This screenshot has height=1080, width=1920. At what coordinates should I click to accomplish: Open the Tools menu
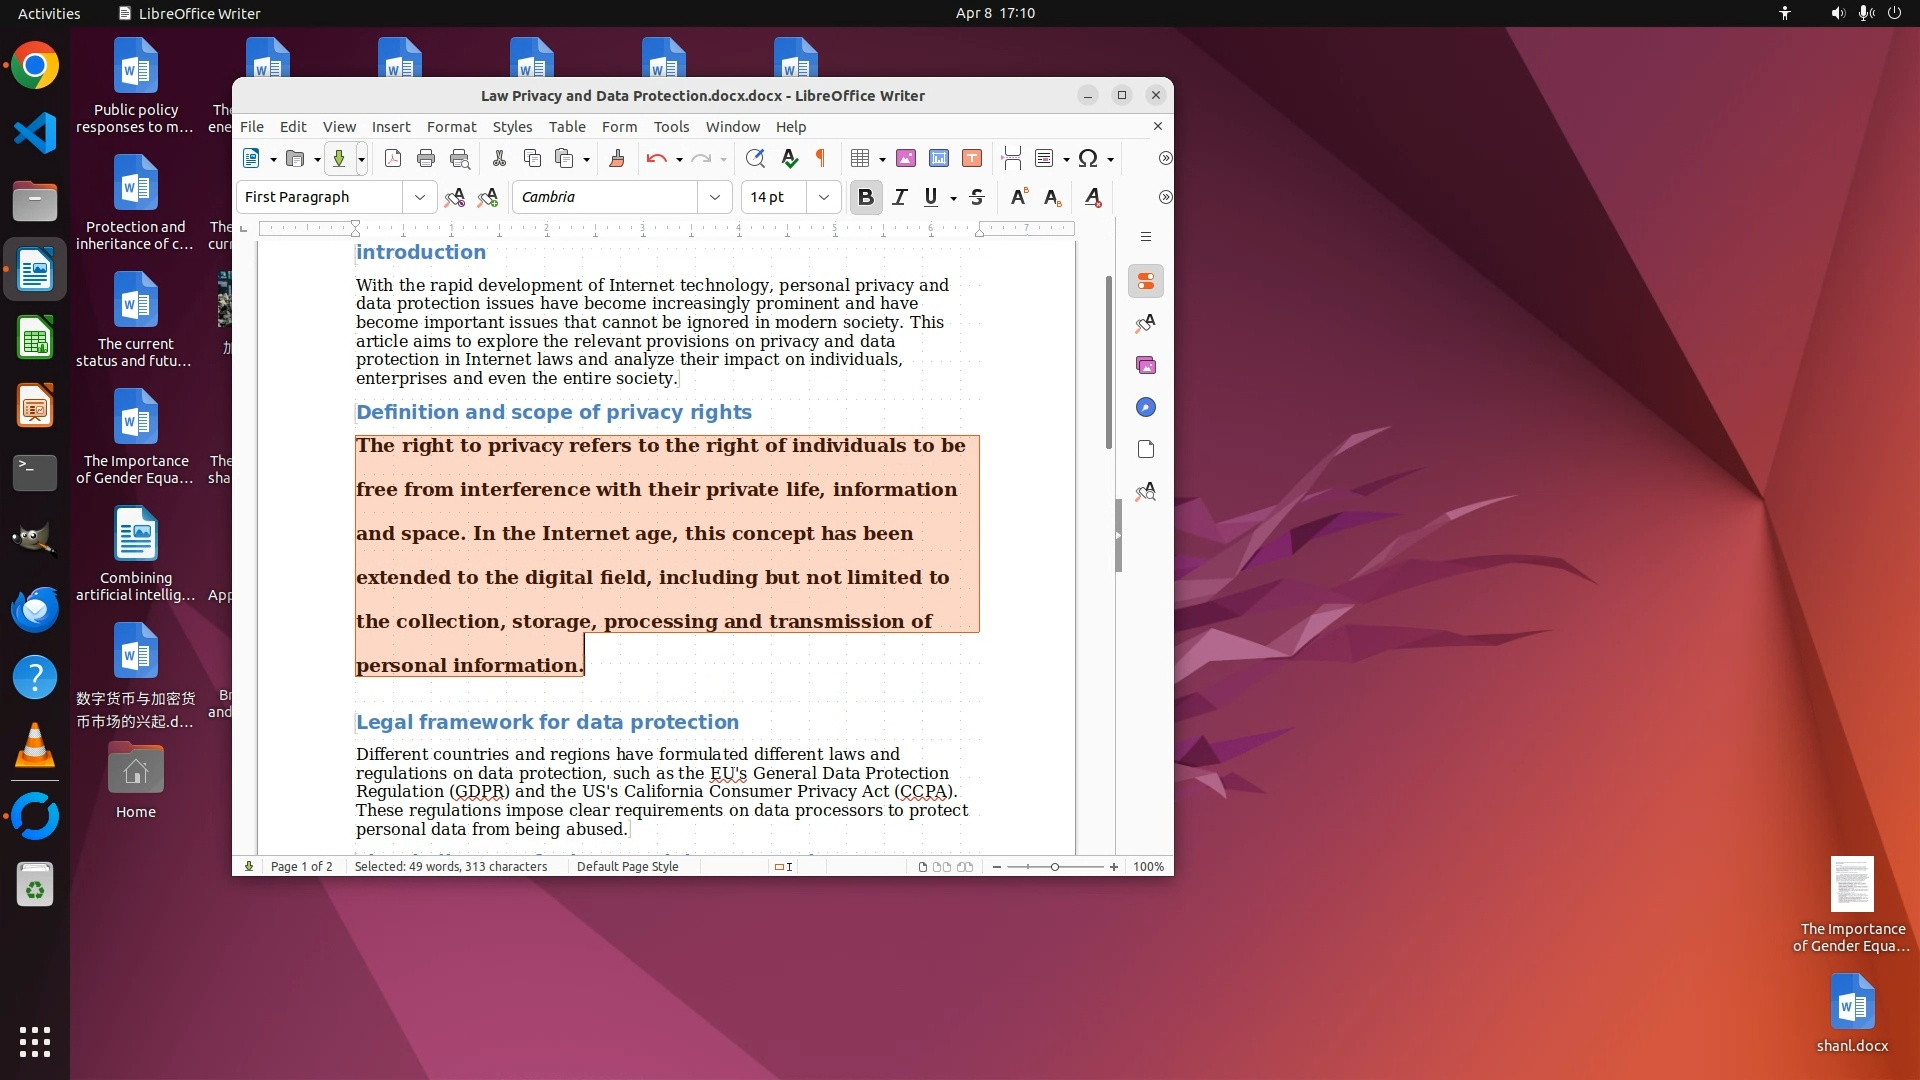[x=671, y=127]
